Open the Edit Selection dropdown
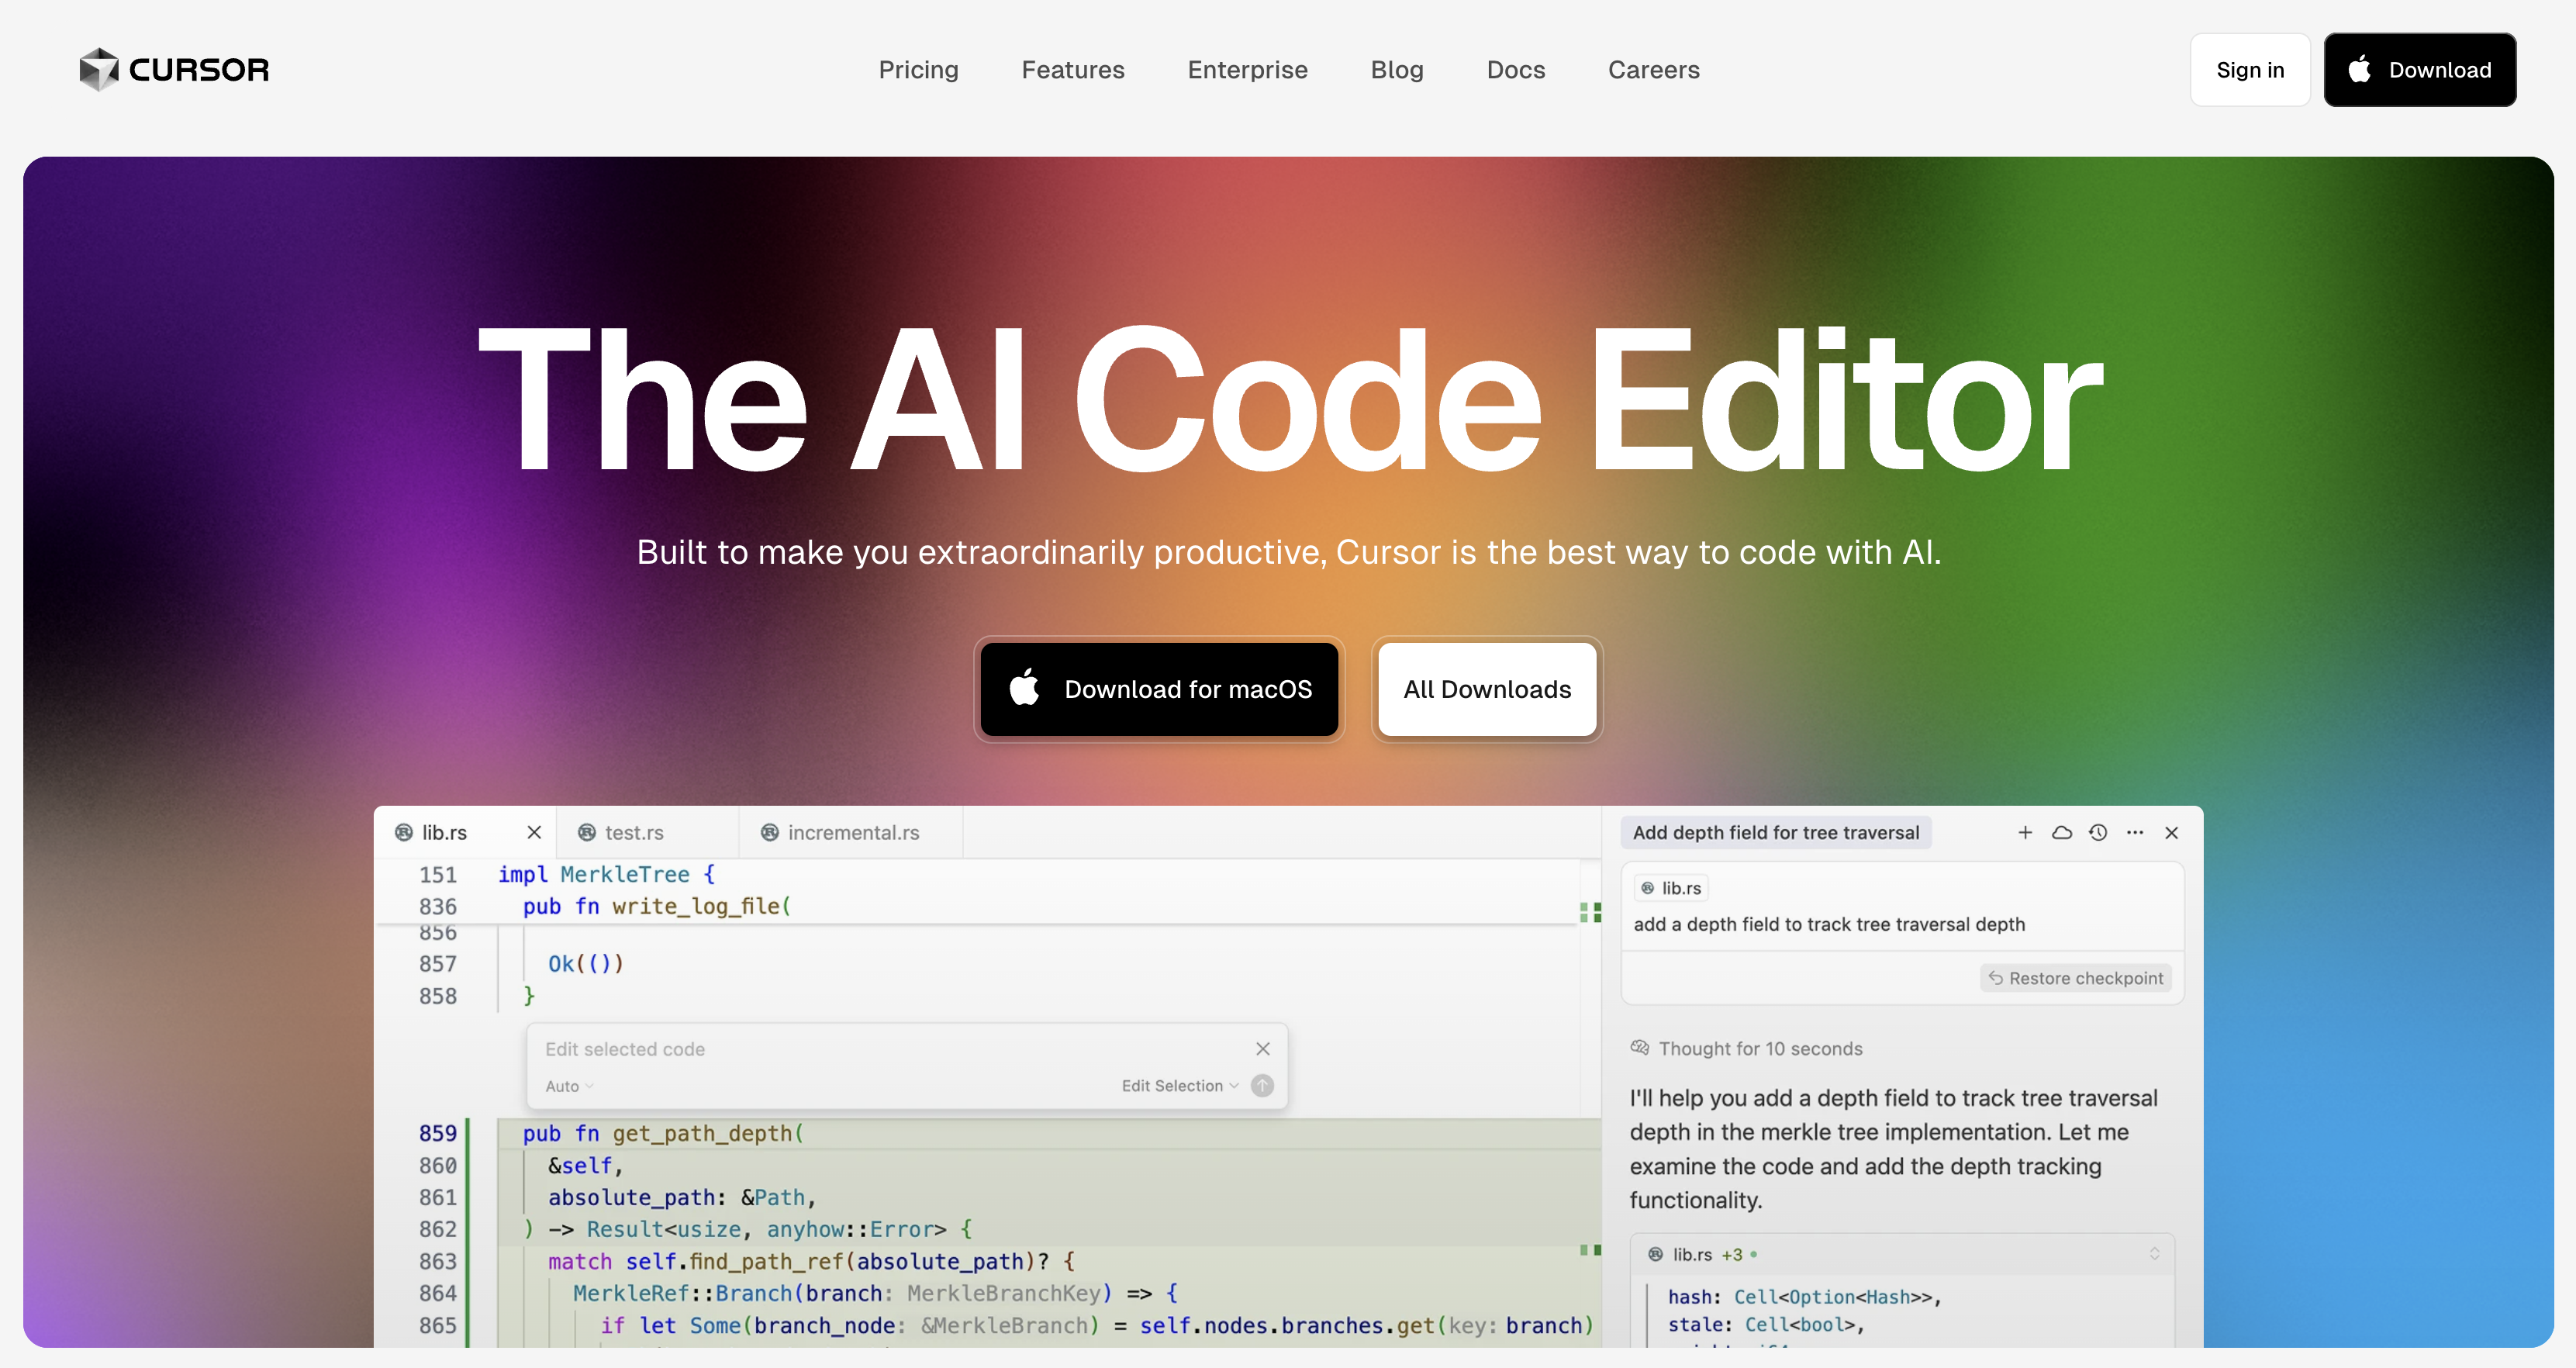The width and height of the screenshot is (2576, 1368). (x=1180, y=1086)
